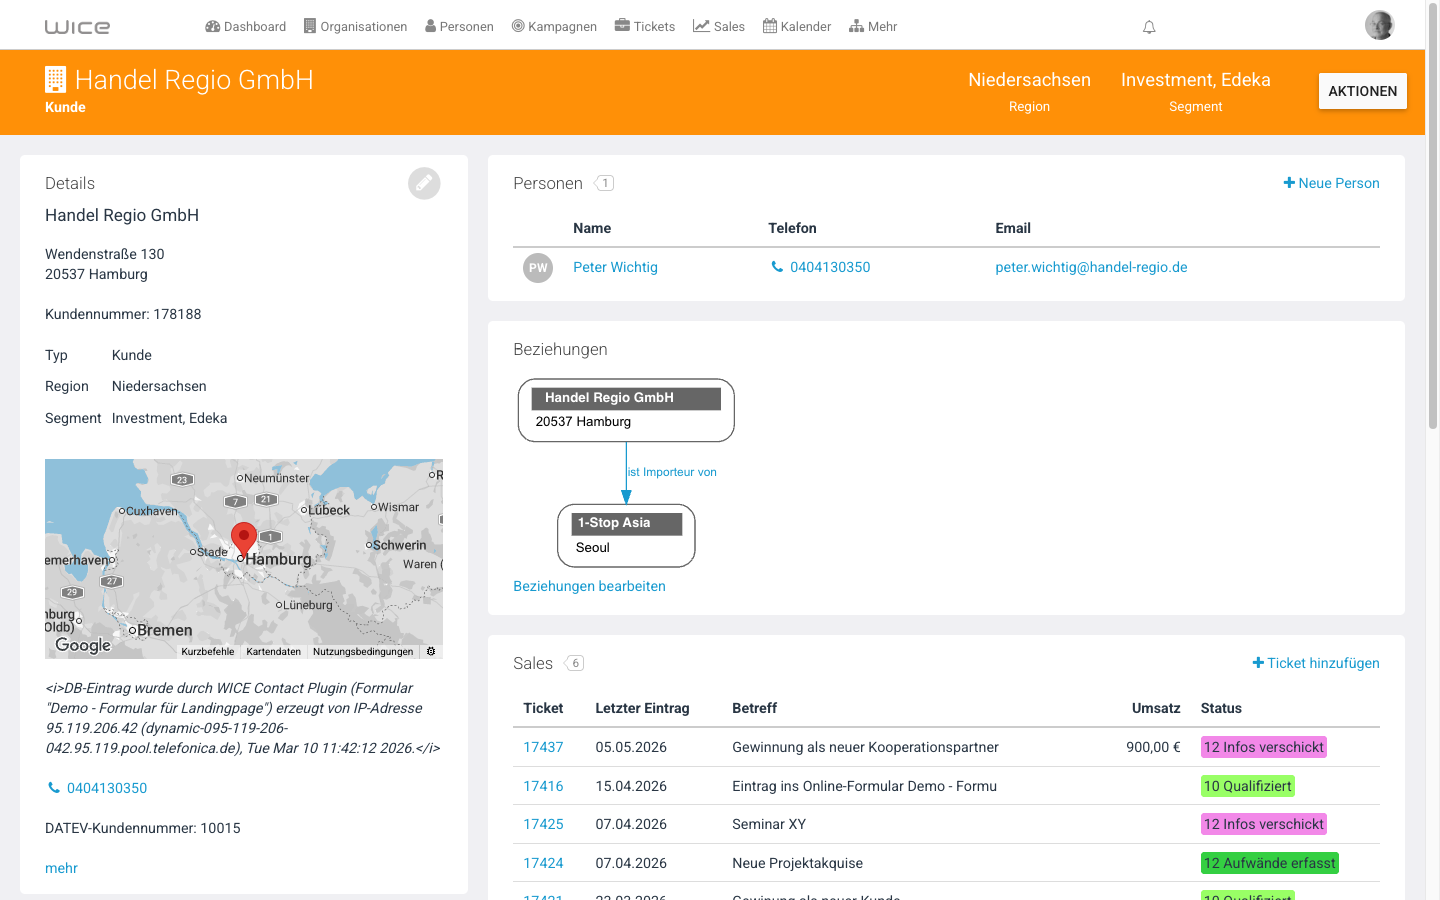Open ticket 17416
Screen dimensions: 1440x900
point(543,786)
